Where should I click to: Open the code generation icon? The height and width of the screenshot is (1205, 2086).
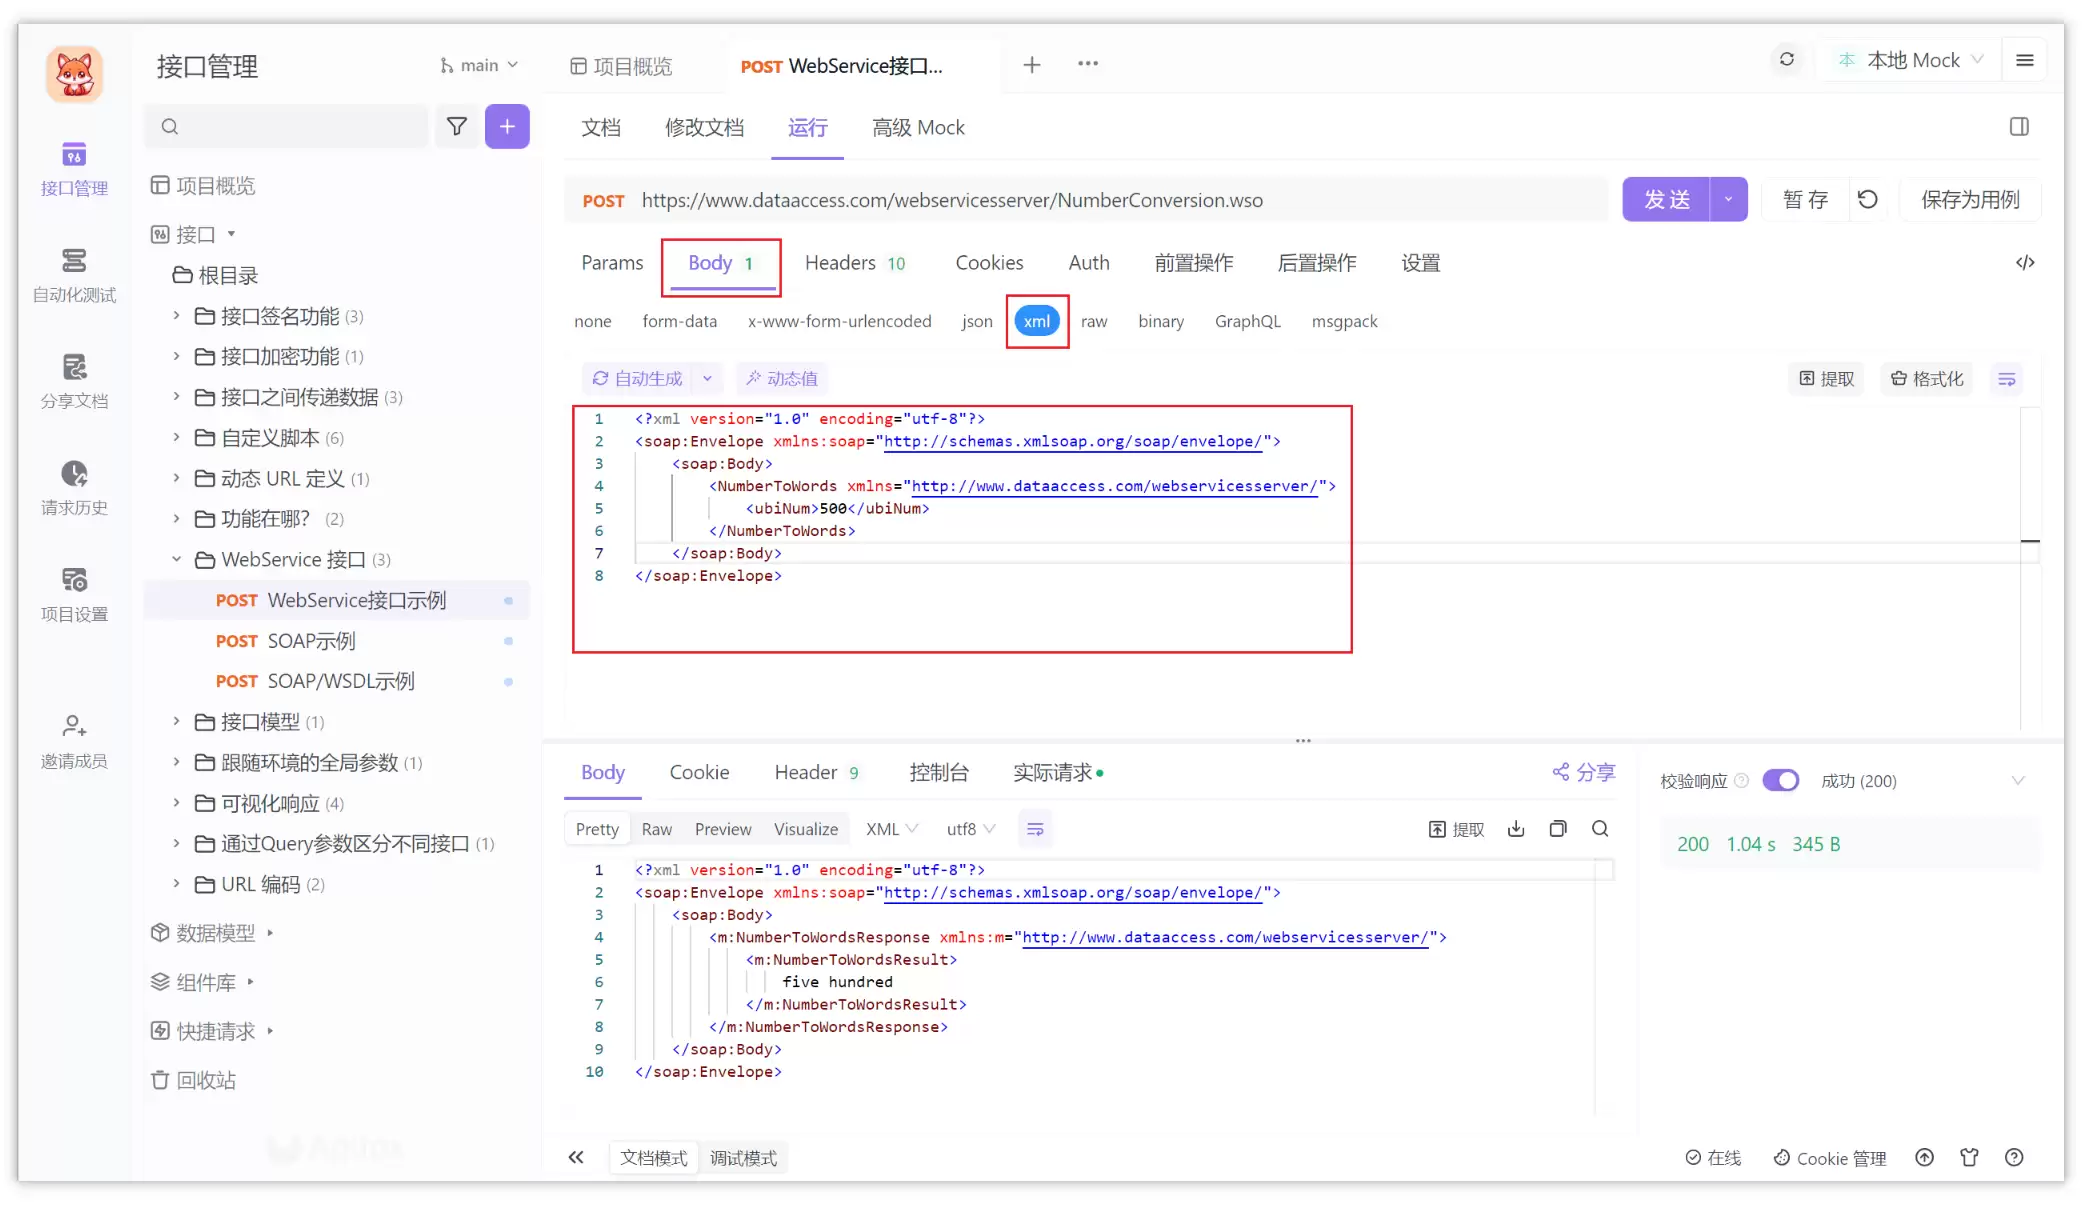point(2025,263)
